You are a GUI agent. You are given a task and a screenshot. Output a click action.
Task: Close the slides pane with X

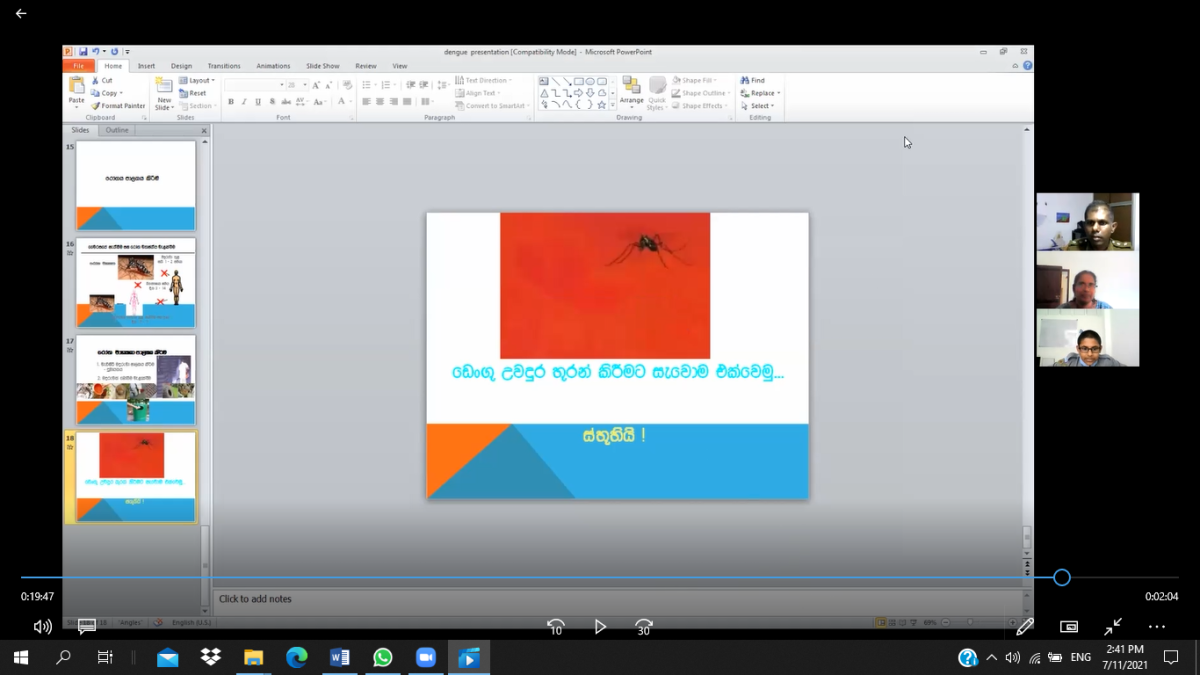point(204,131)
